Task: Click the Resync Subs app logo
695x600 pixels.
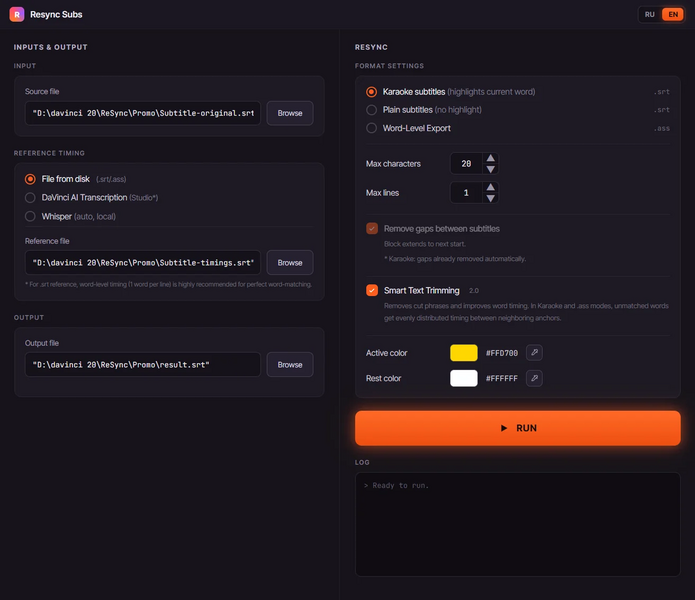Action: tap(17, 14)
